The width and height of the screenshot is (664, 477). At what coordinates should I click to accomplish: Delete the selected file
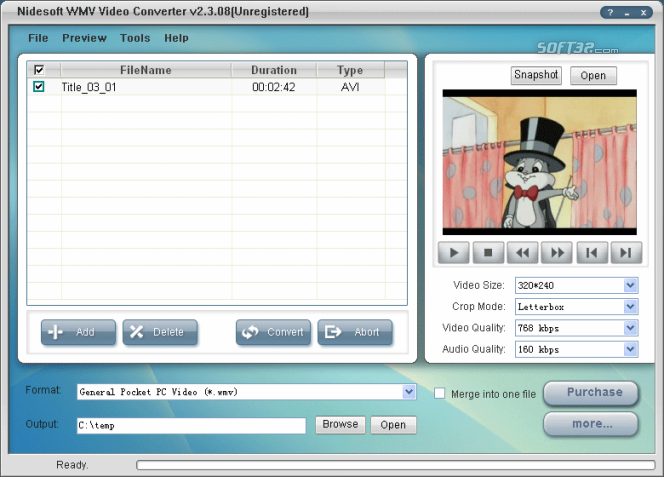160,332
